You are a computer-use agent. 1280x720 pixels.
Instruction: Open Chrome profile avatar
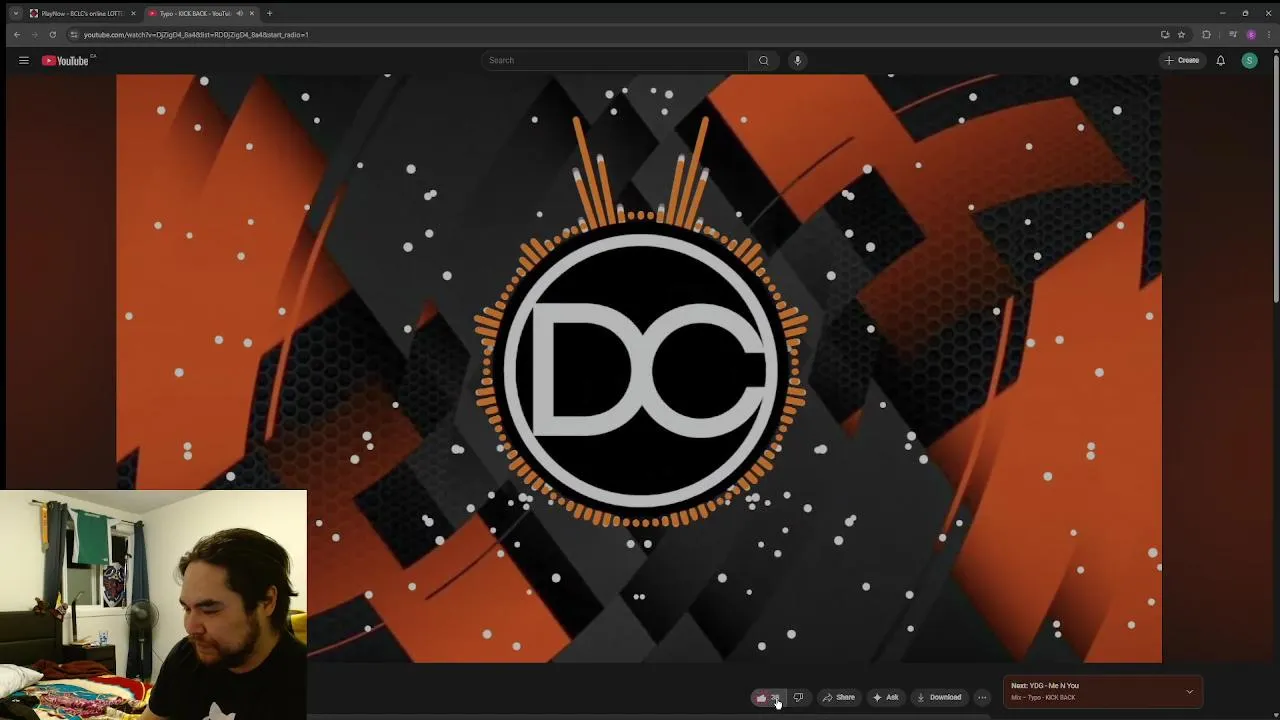1250,34
